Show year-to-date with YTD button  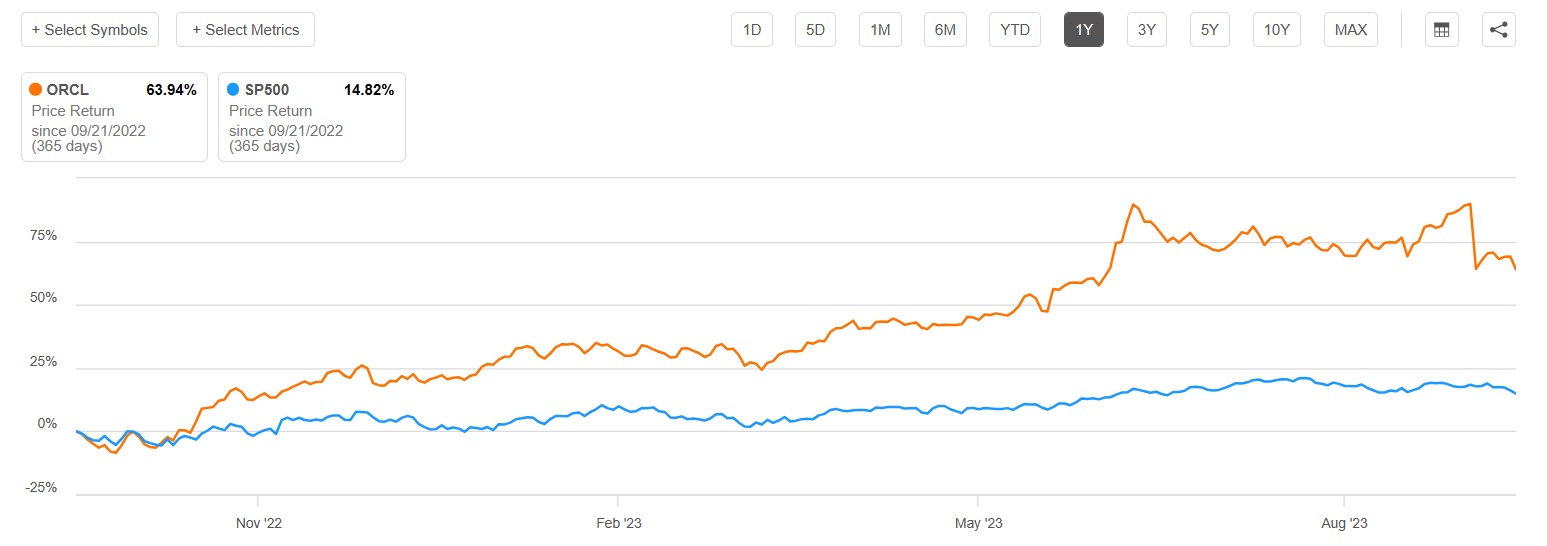(x=1015, y=30)
